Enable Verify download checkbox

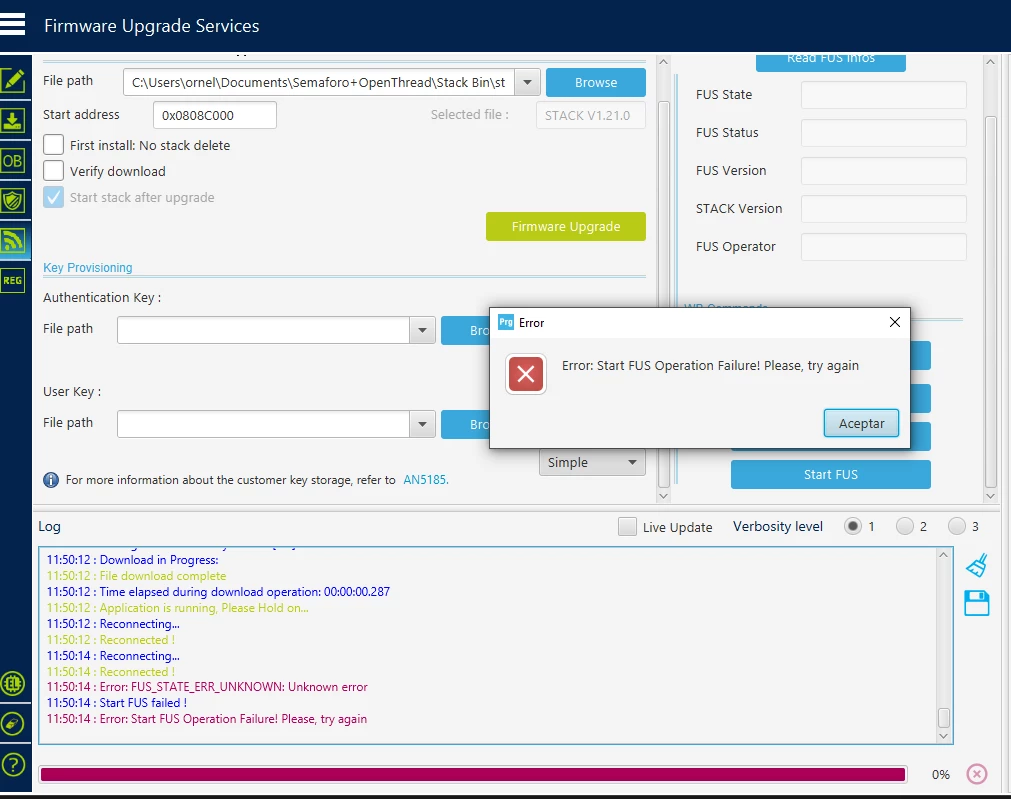(54, 171)
